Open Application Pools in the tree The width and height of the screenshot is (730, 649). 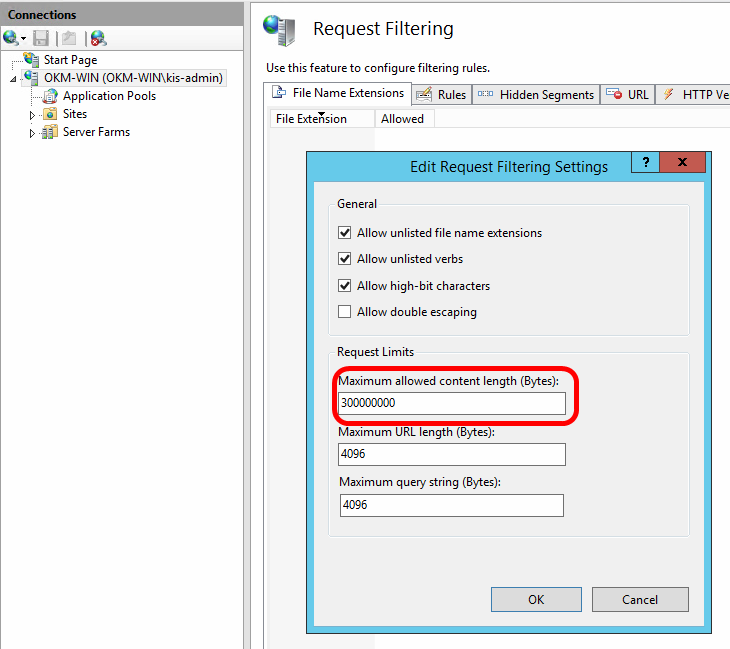[x=109, y=96]
